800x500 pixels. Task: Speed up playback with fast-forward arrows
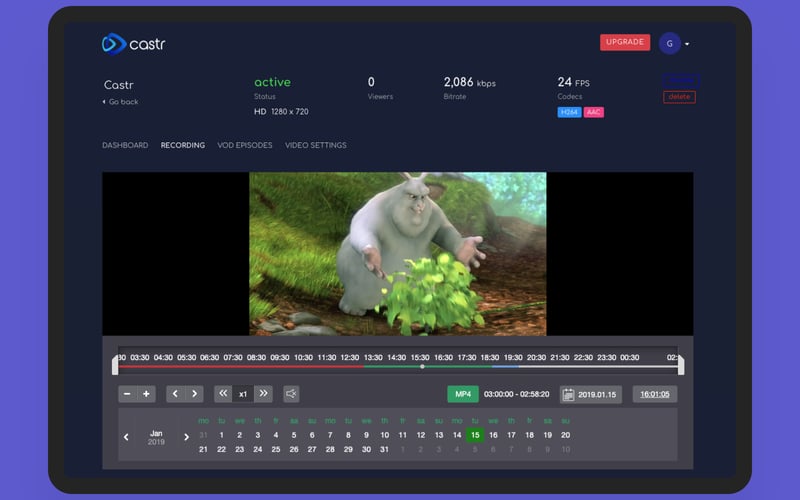point(263,394)
